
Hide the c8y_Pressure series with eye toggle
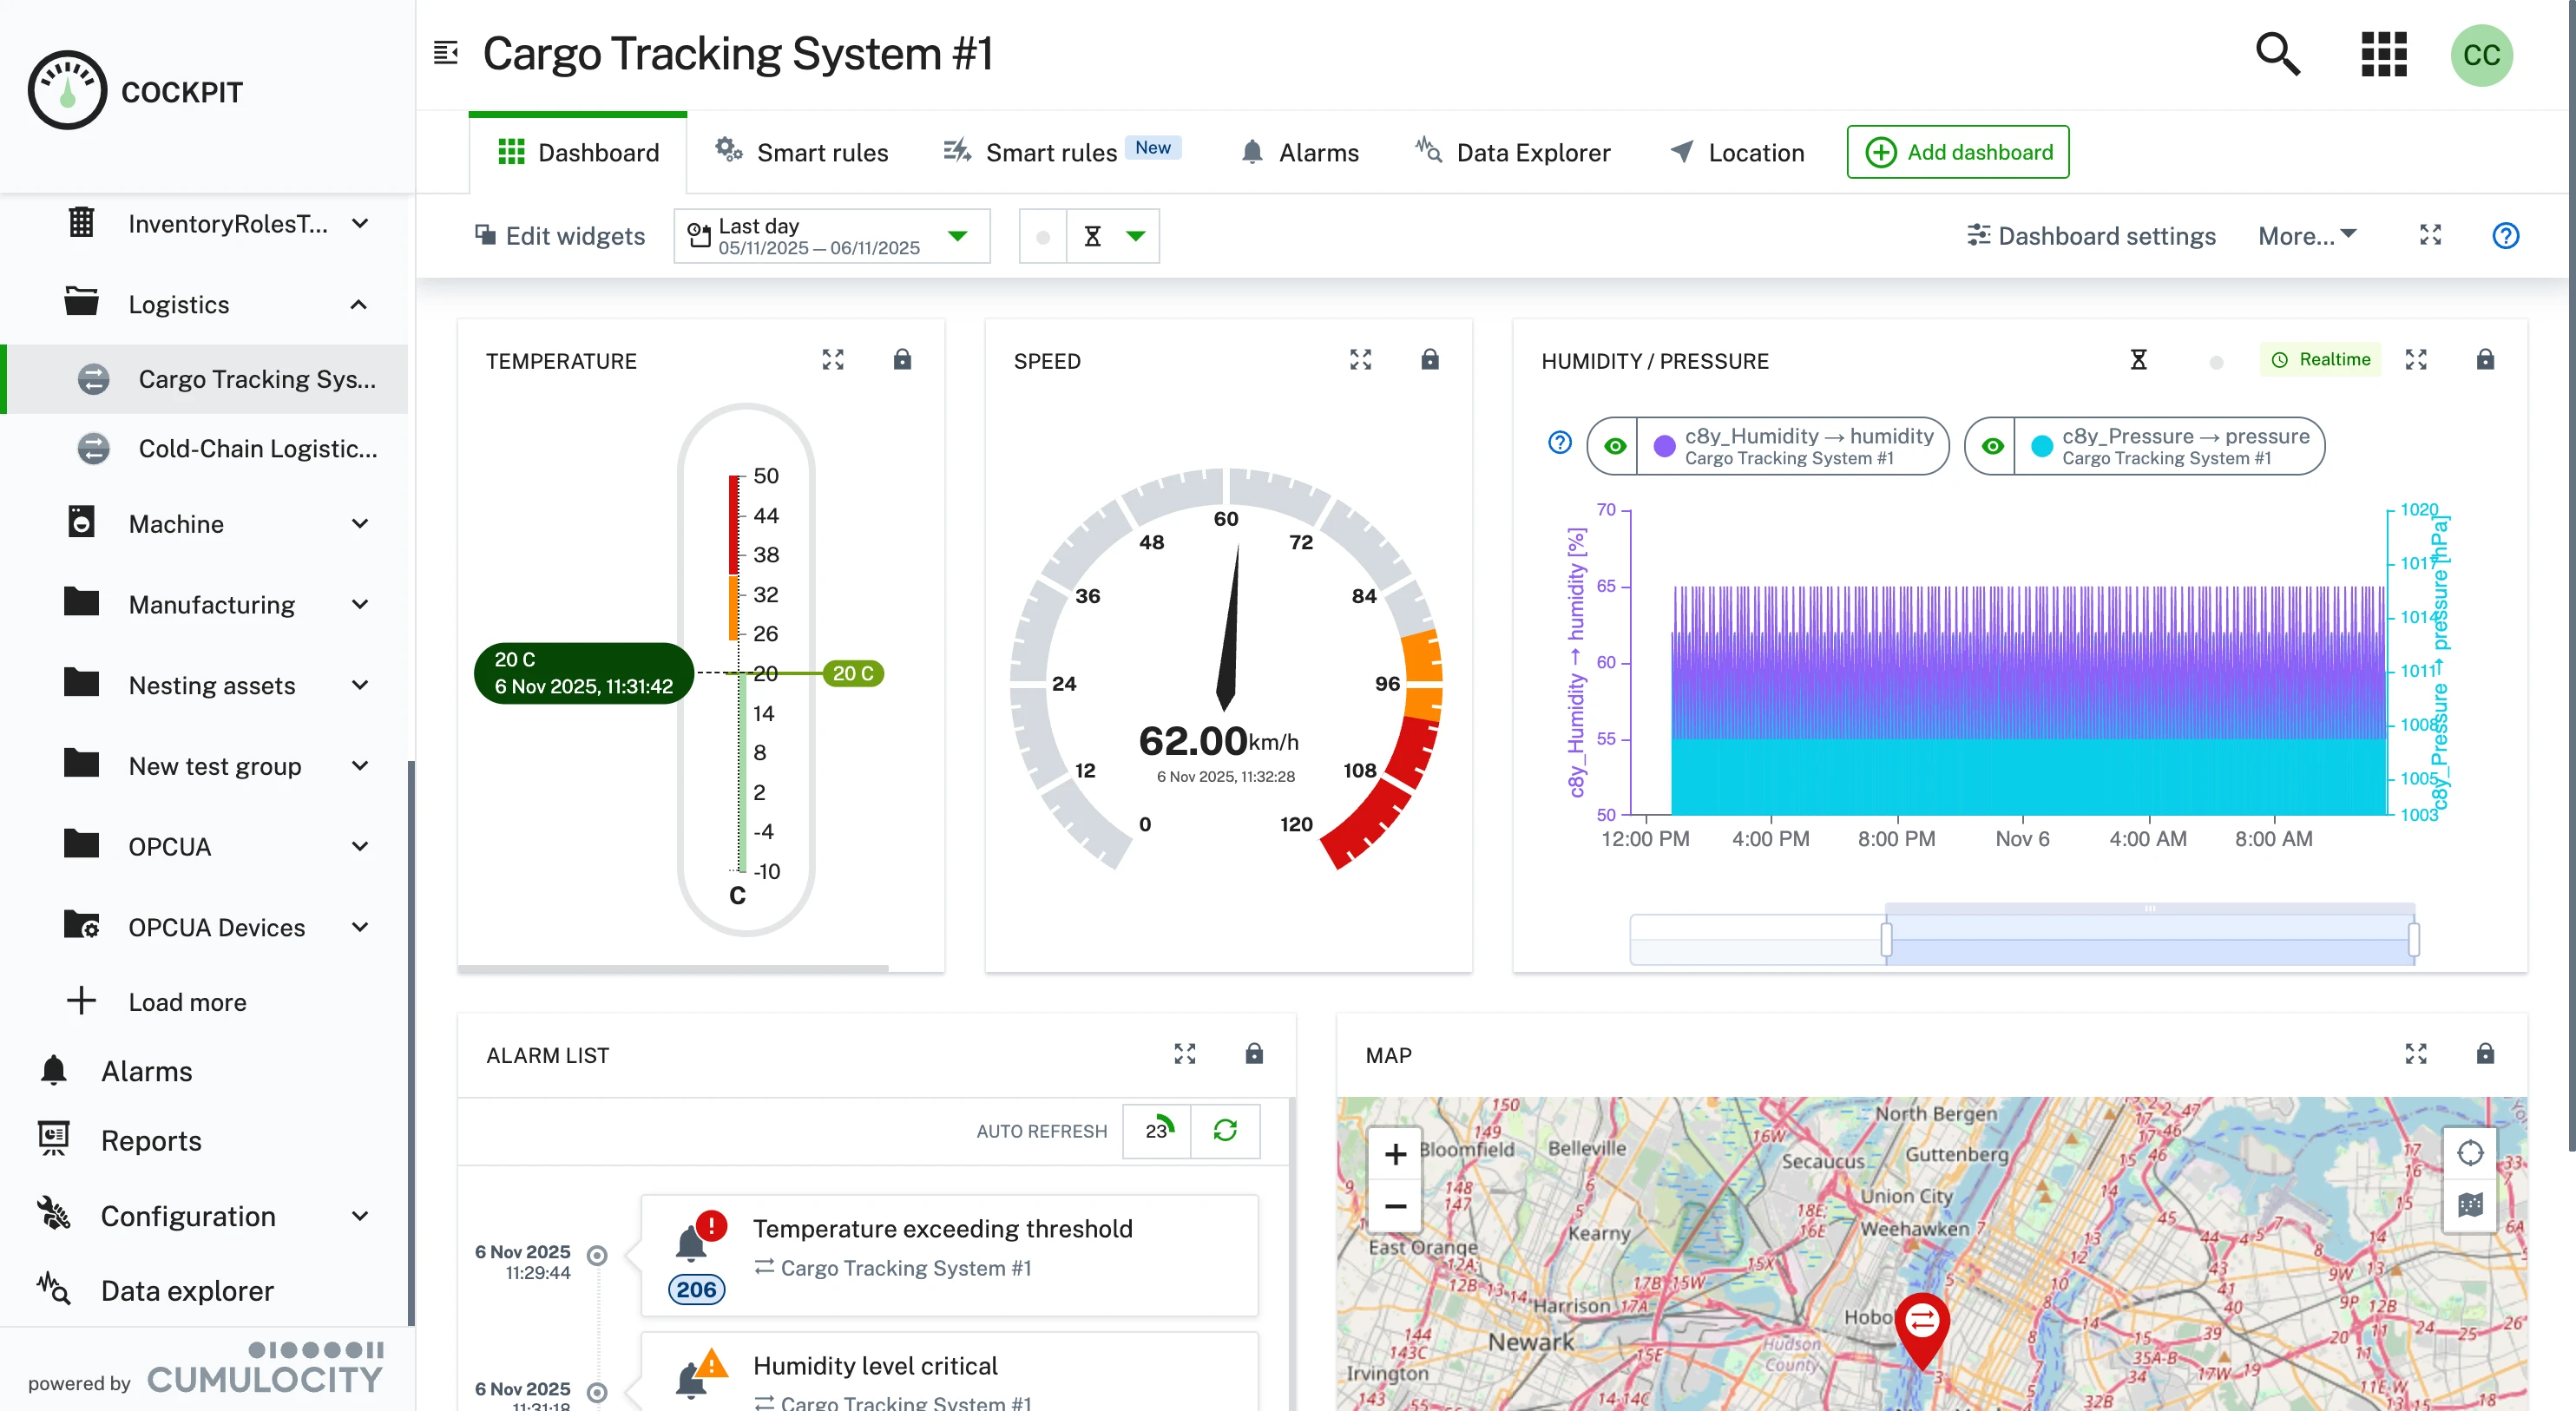click(1992, 446)
